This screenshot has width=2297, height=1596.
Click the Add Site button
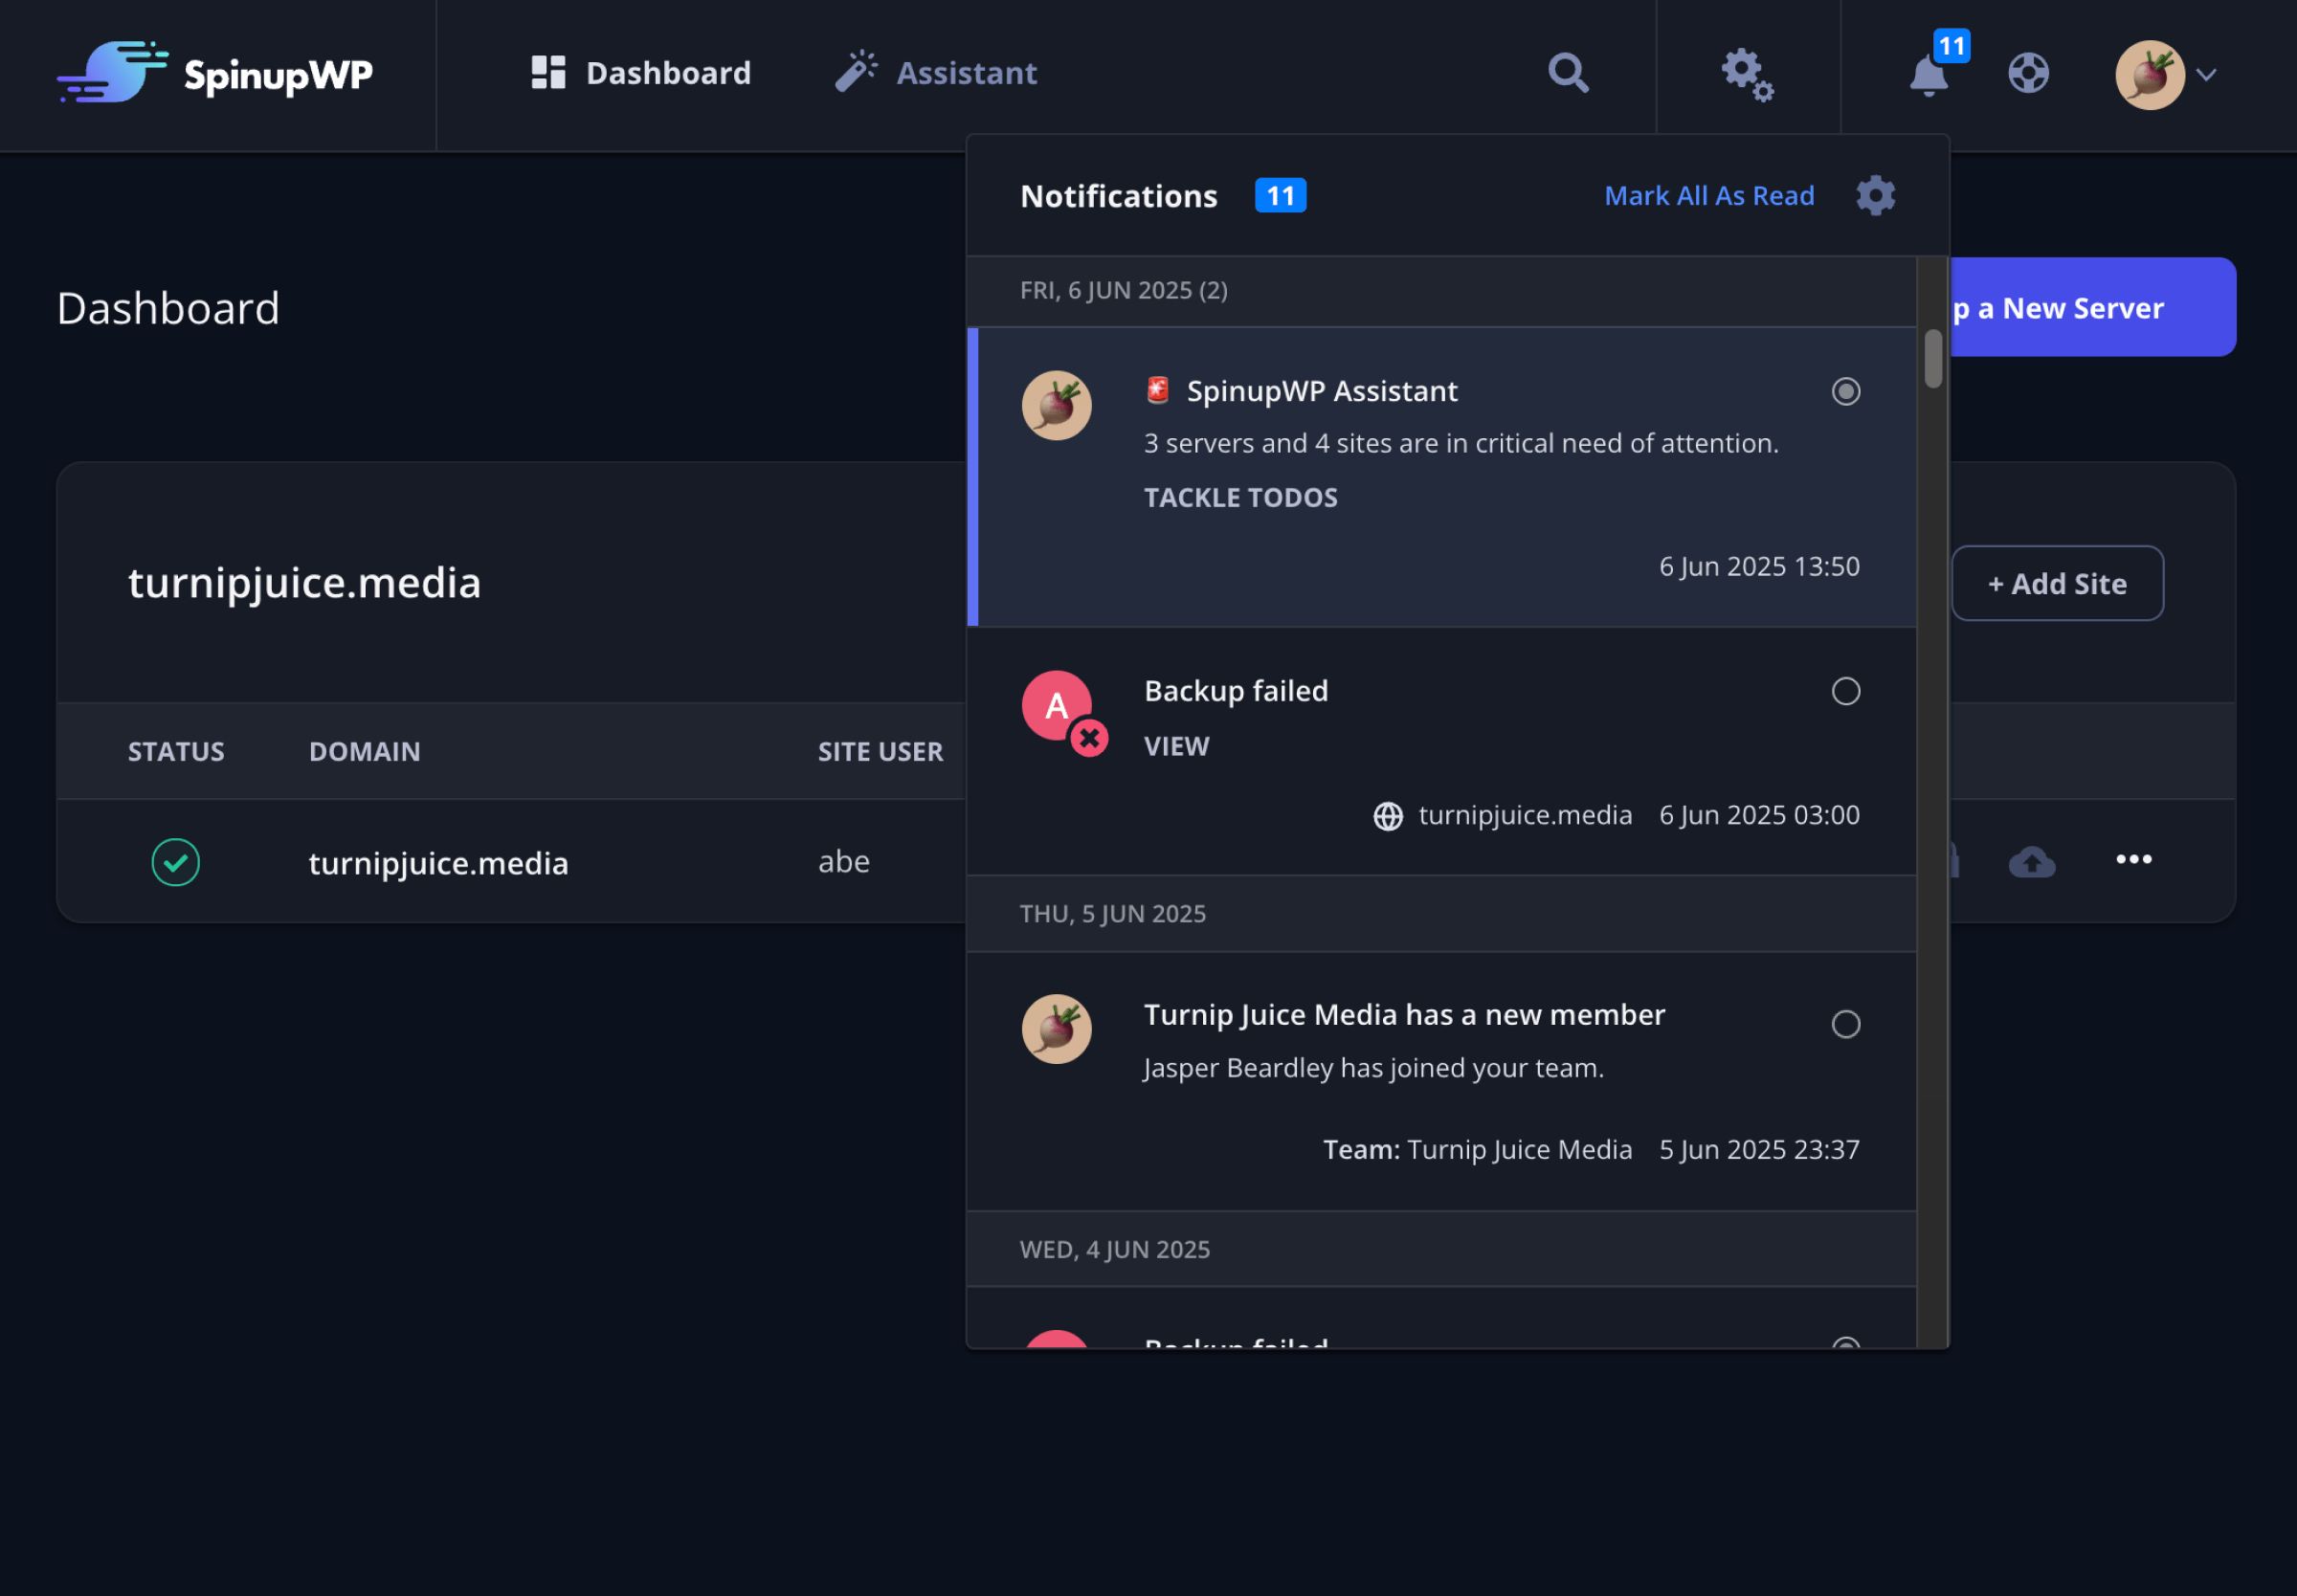(x=2057, y=583)
